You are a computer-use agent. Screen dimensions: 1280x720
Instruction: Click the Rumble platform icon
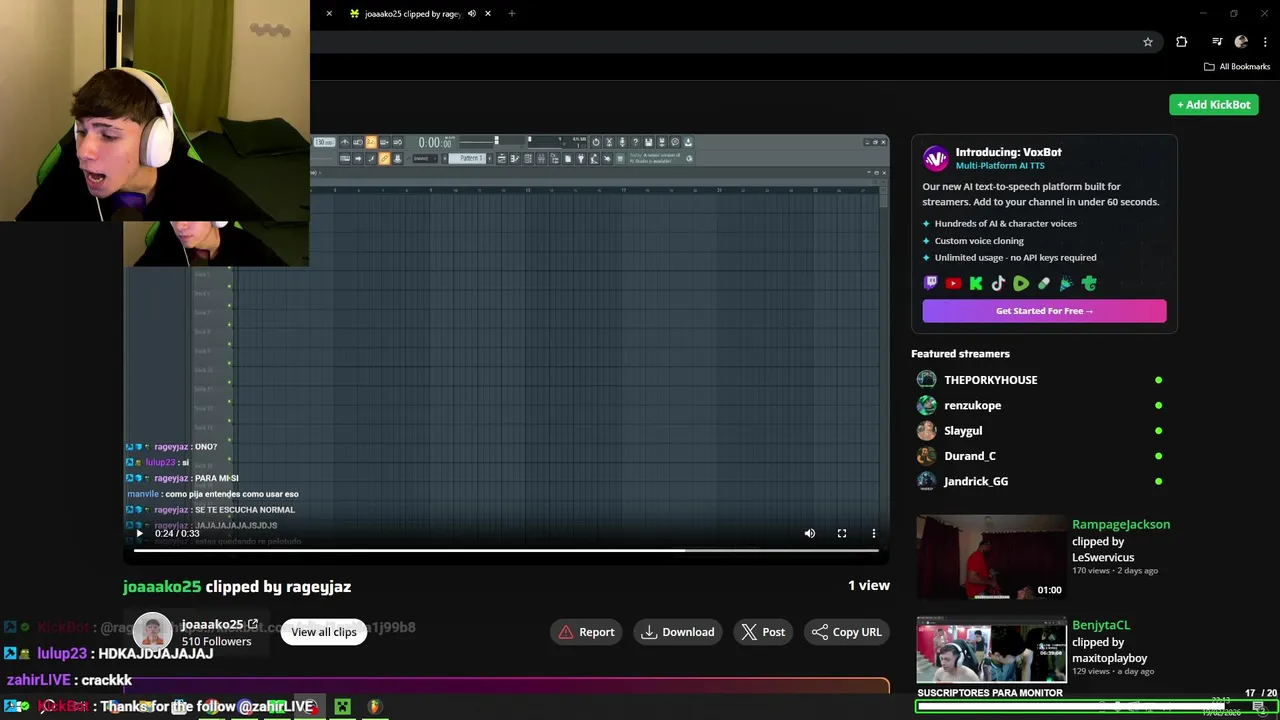(x=1021, y=283)
